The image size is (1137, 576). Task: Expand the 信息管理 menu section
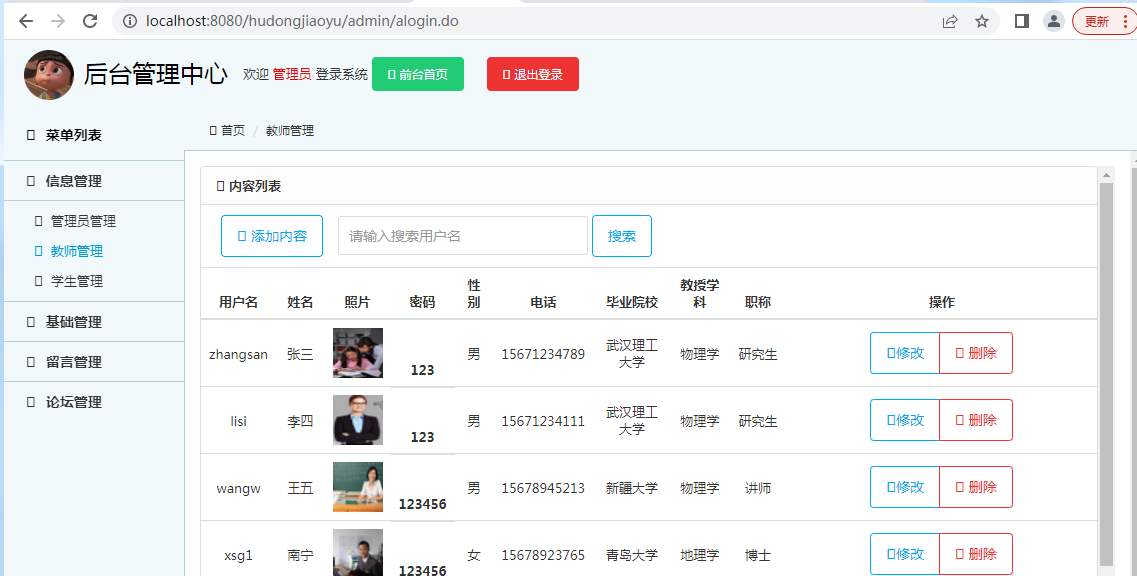coord(74,181)
